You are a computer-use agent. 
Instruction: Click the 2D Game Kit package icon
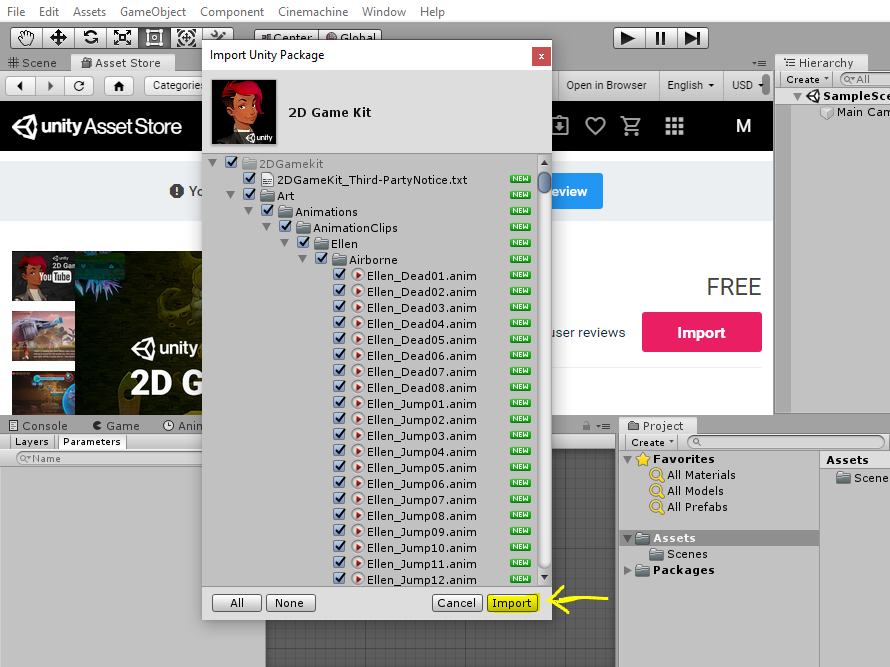(x=244, y=112)
